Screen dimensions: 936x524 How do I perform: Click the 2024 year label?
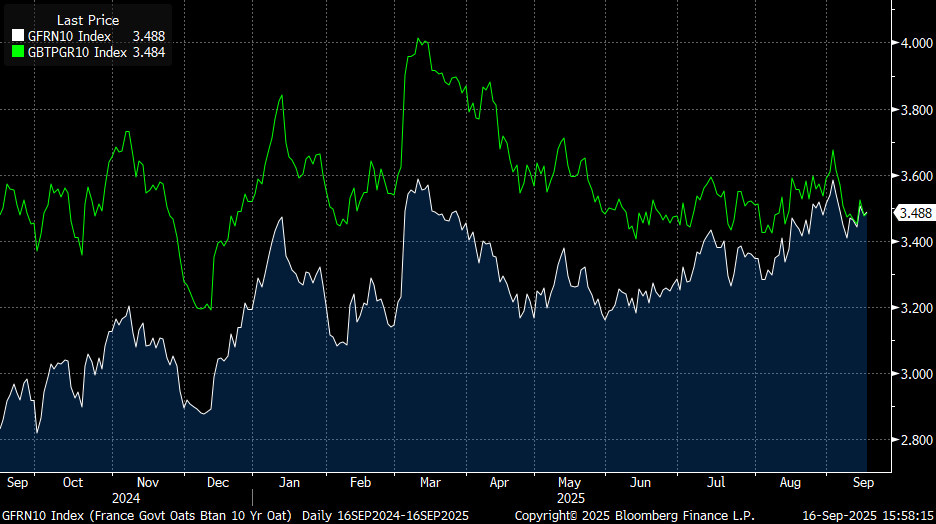coord(126,497)
